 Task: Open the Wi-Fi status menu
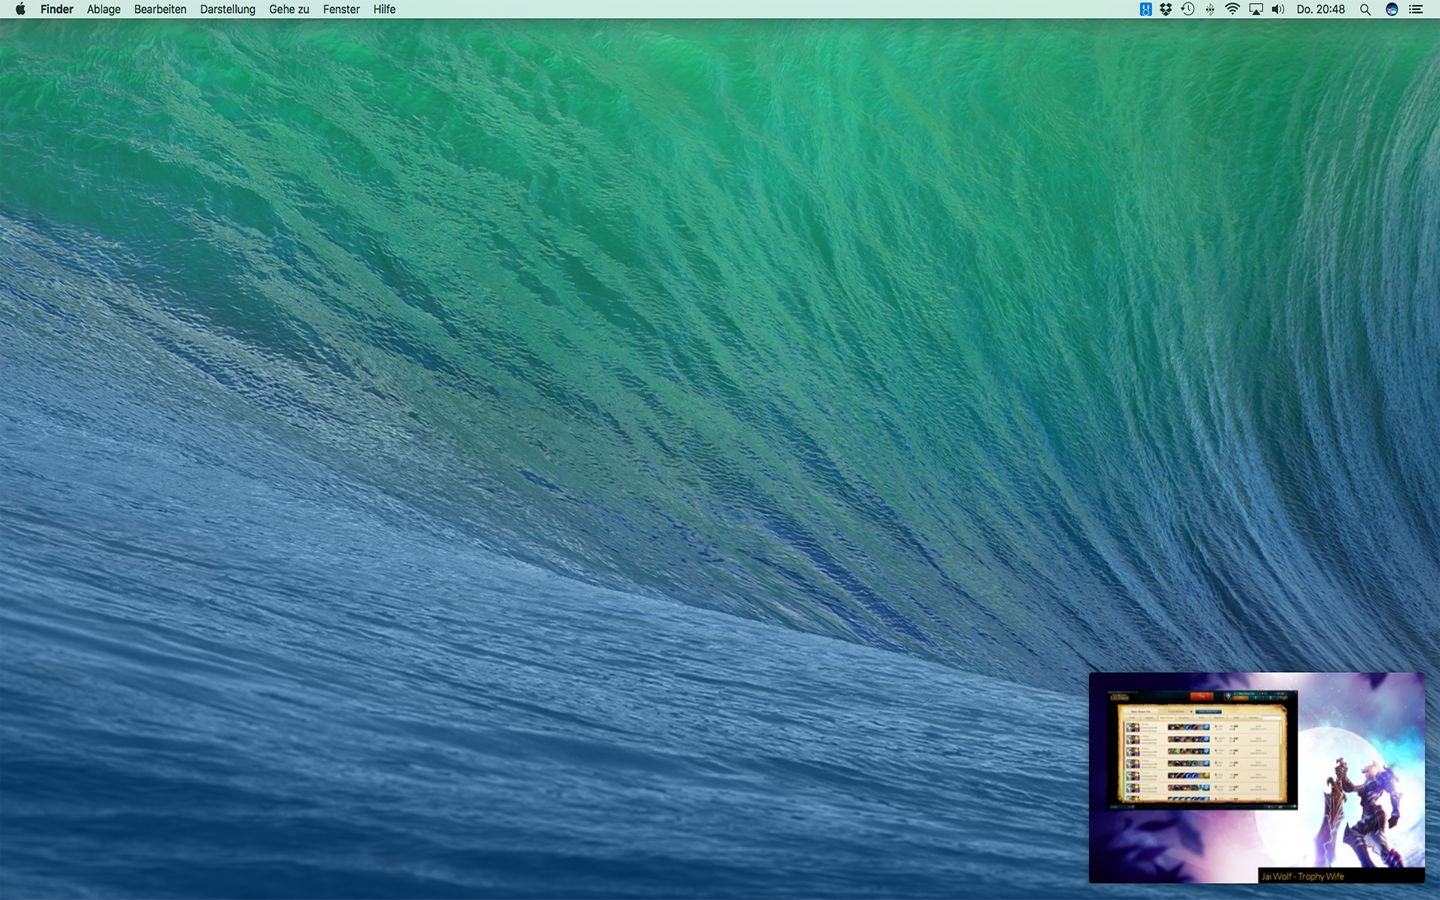point(1232,9)
